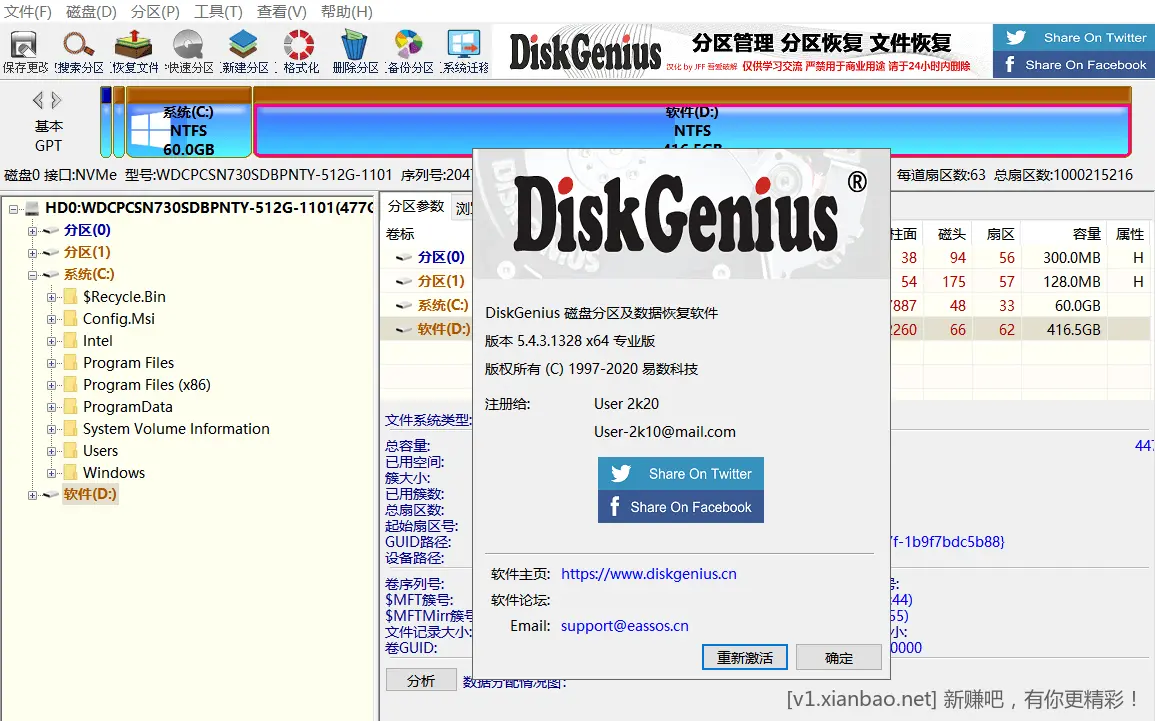1155x721 pixels.
Task: Expand the 软件(D:) tree node
Action: pos(32,496)
